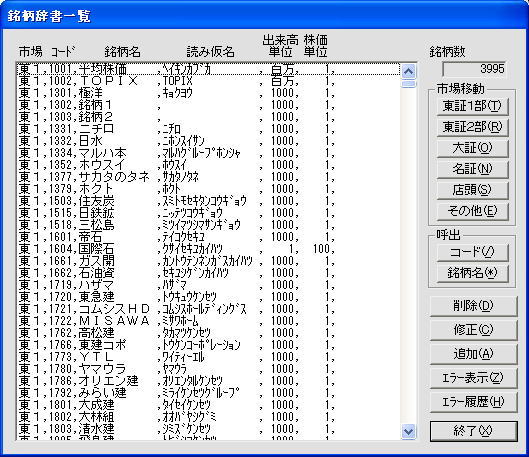This screenshot has width=529, height=457.
Task: Click the scrollbar down arrow
Action: pyautogui.click(x=409, y=431)
